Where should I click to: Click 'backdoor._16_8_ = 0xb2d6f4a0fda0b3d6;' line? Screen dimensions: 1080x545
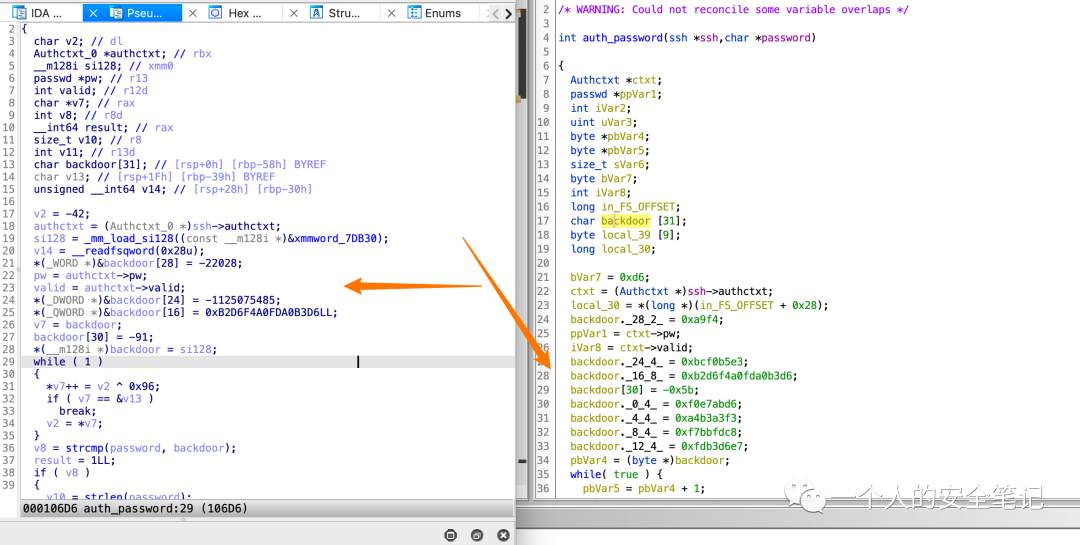[683, 376]
